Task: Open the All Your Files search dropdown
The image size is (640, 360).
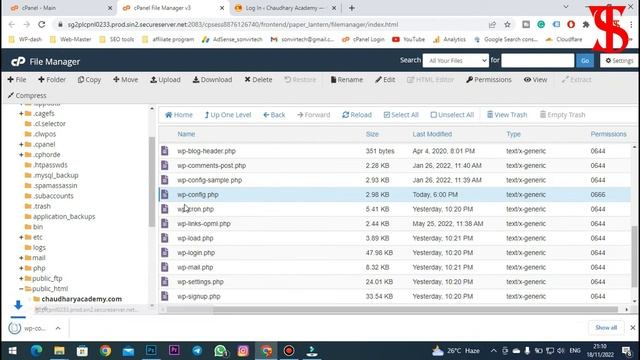Action: 456,60
